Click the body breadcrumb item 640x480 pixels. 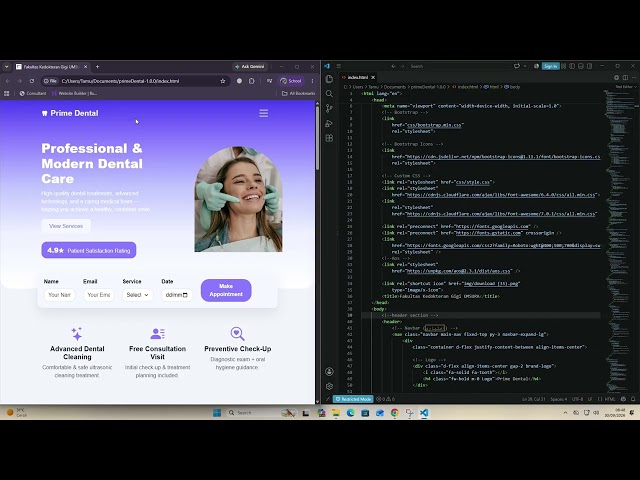click(512, 87)
